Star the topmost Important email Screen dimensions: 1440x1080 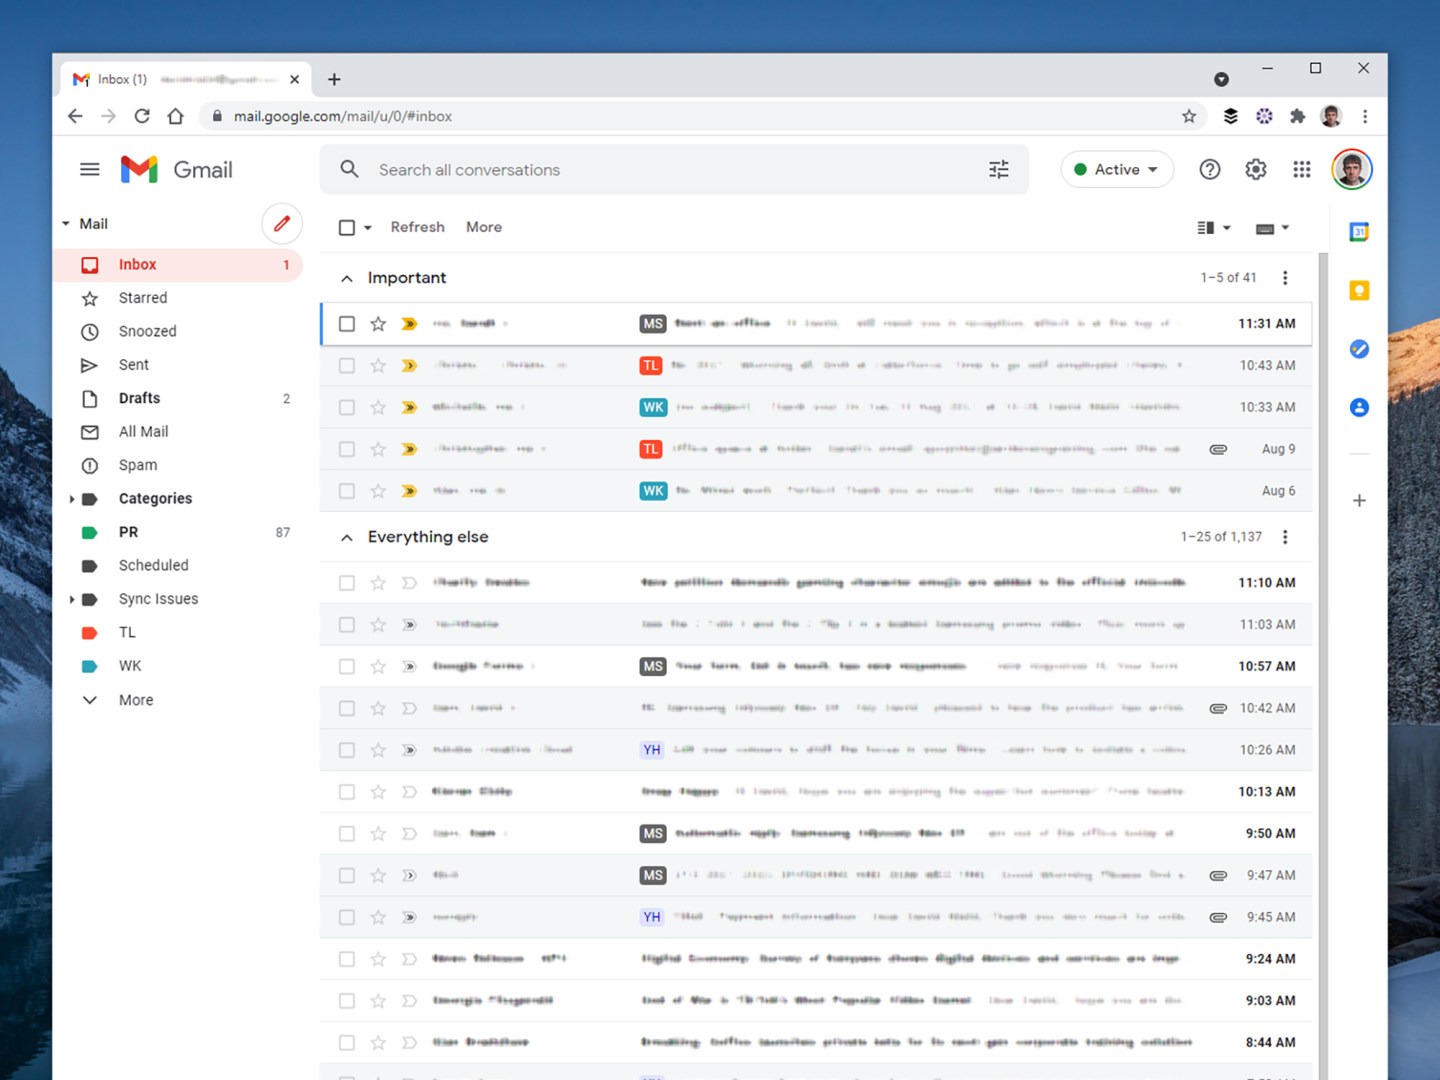tap(377, 323)
